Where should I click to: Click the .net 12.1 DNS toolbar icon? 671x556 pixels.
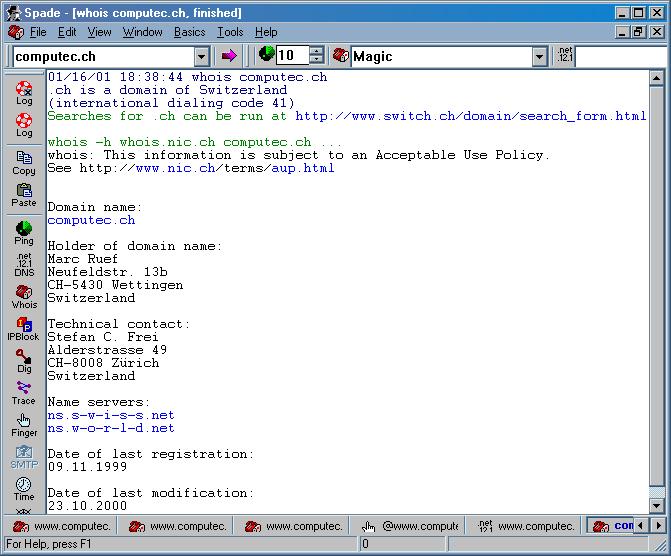point(565,55)
